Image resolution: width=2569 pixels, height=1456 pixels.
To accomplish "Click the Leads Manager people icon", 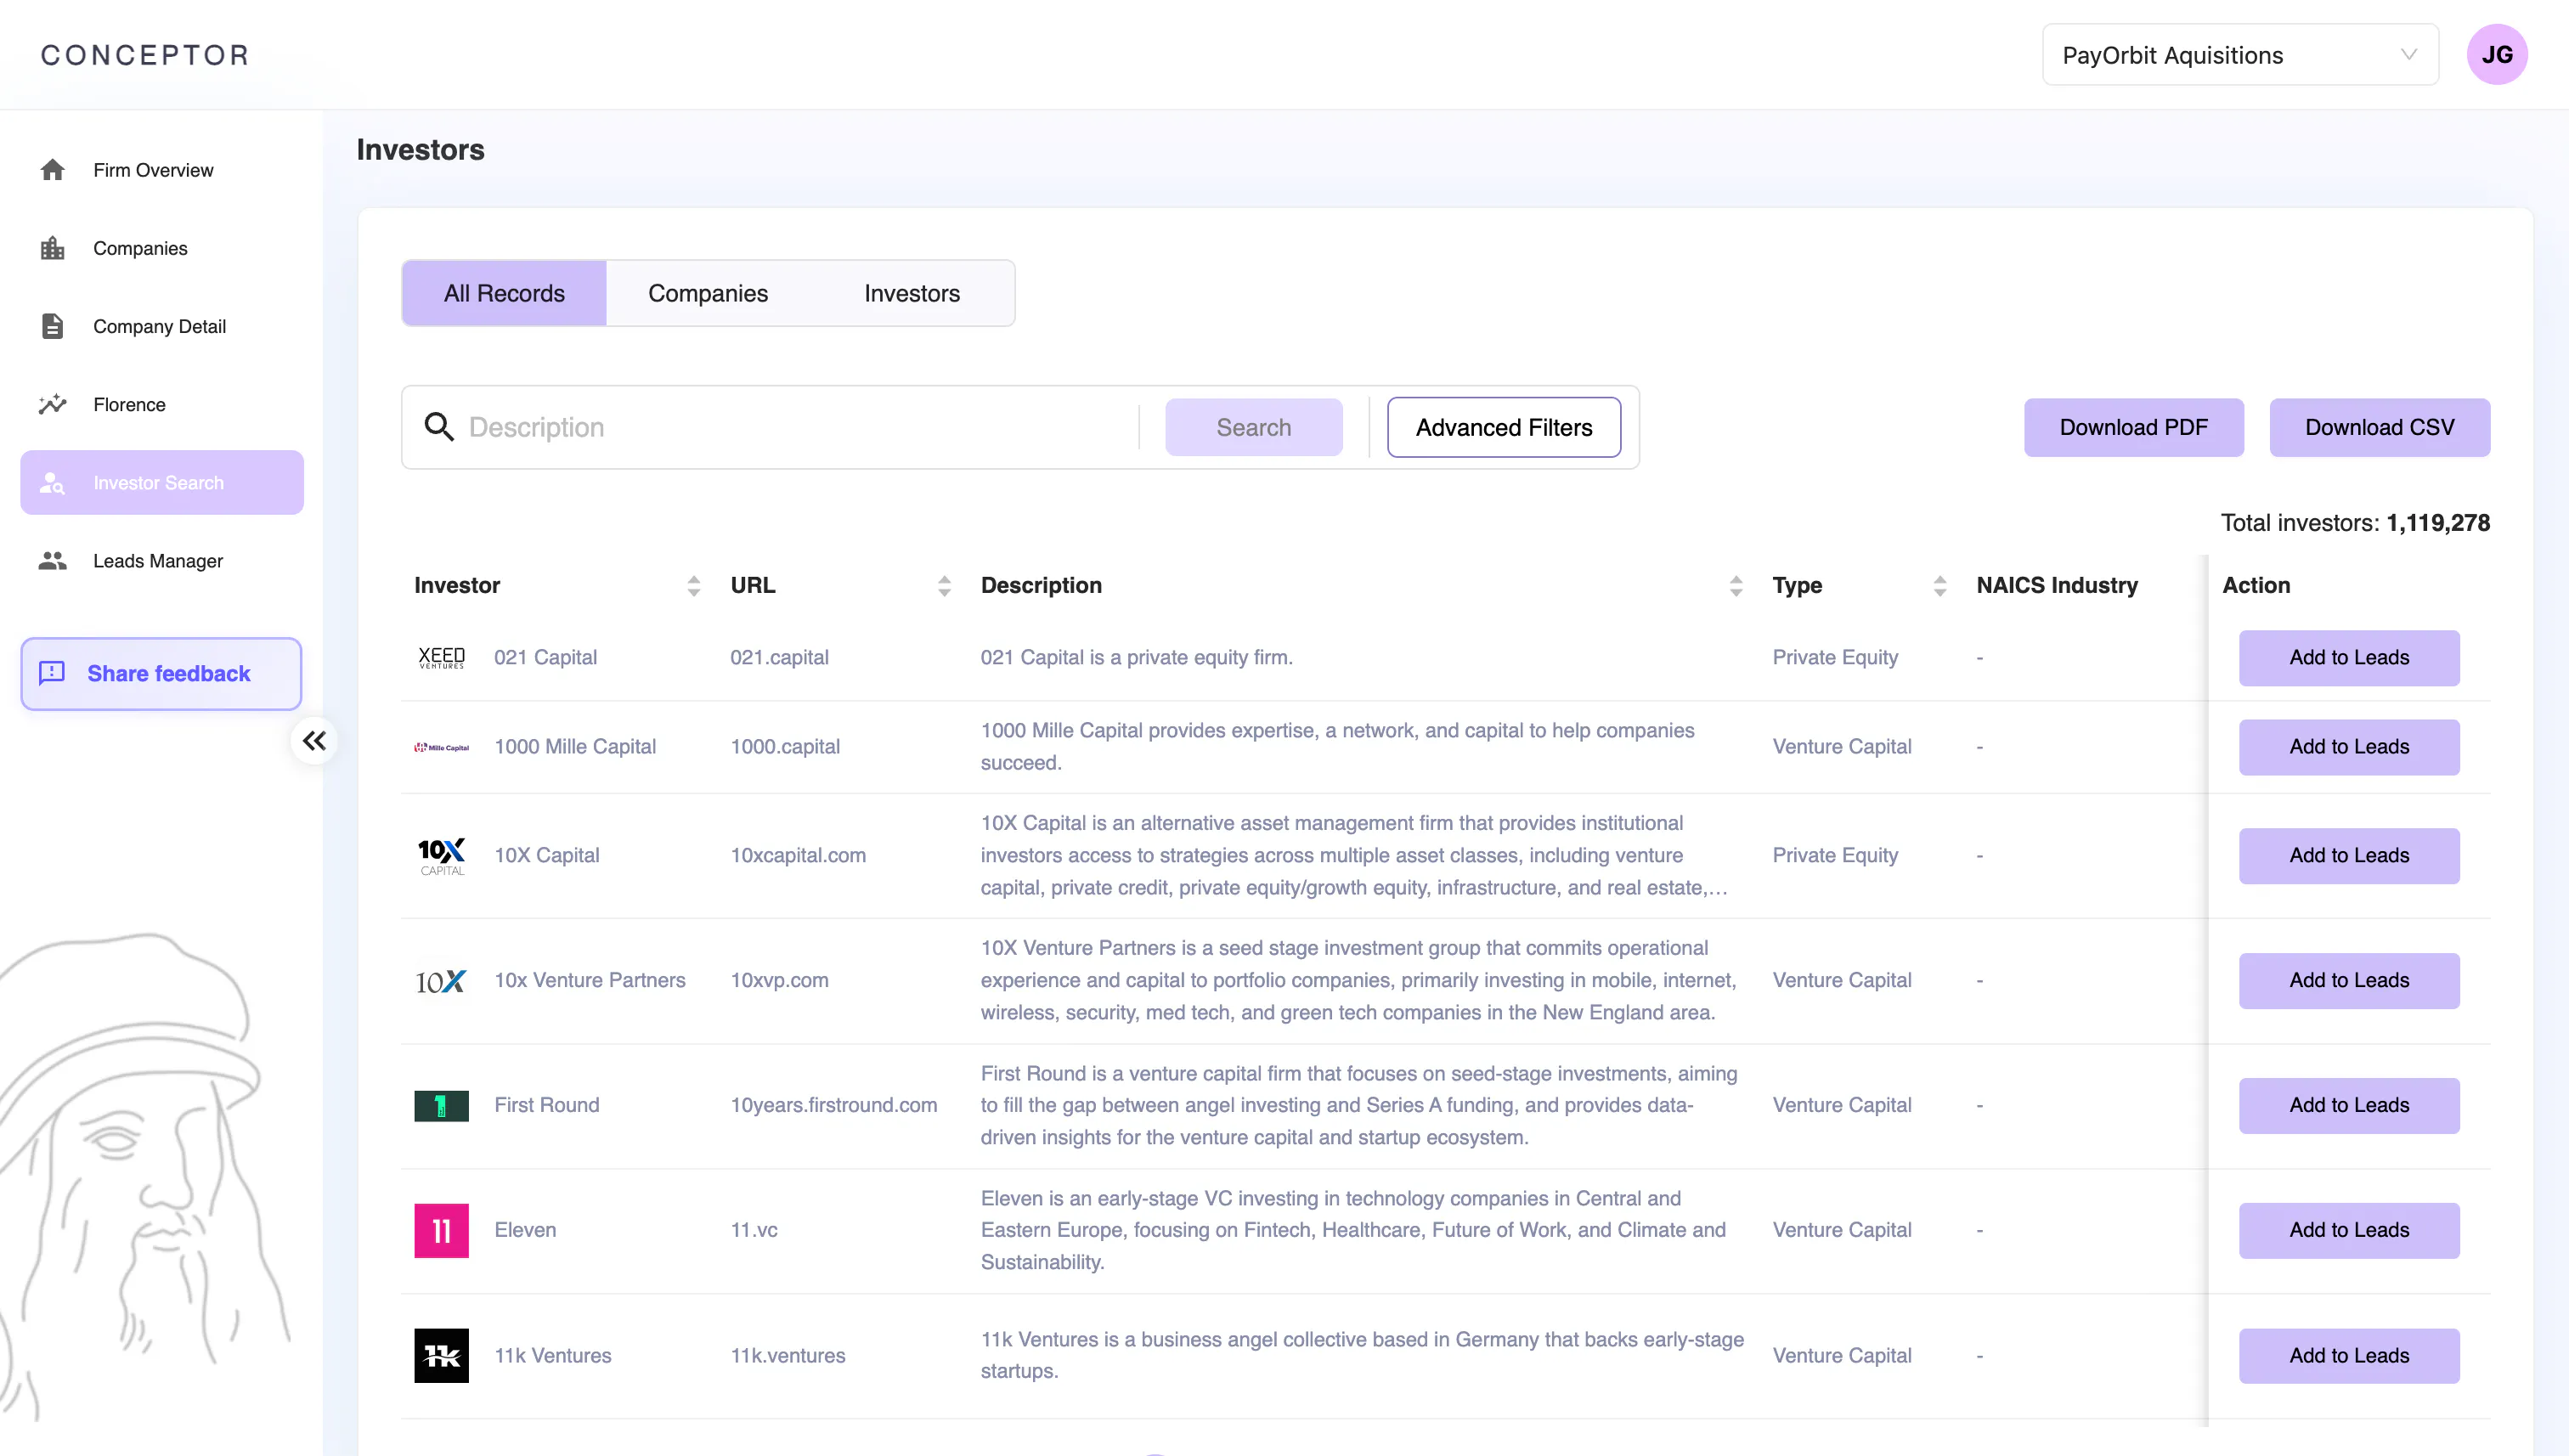I will (52, 561).
